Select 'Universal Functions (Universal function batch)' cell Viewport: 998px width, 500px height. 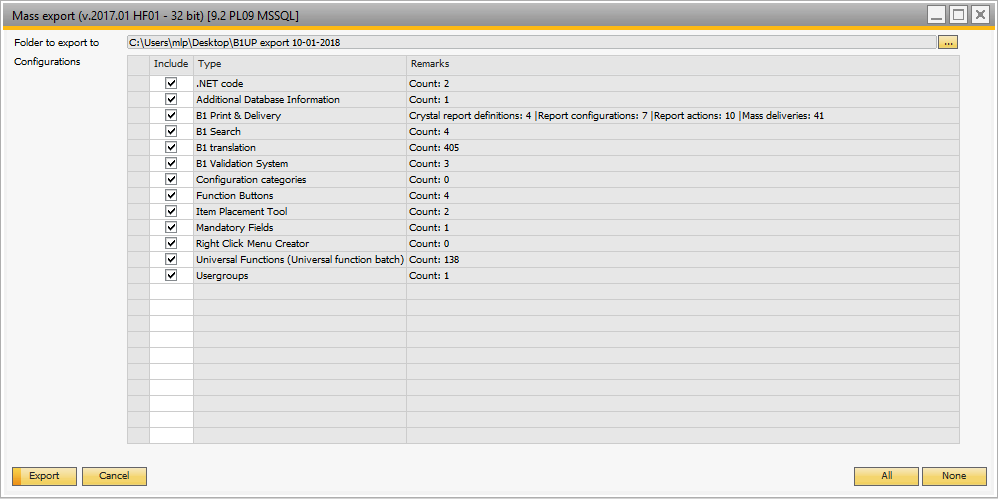coord(300,260)
